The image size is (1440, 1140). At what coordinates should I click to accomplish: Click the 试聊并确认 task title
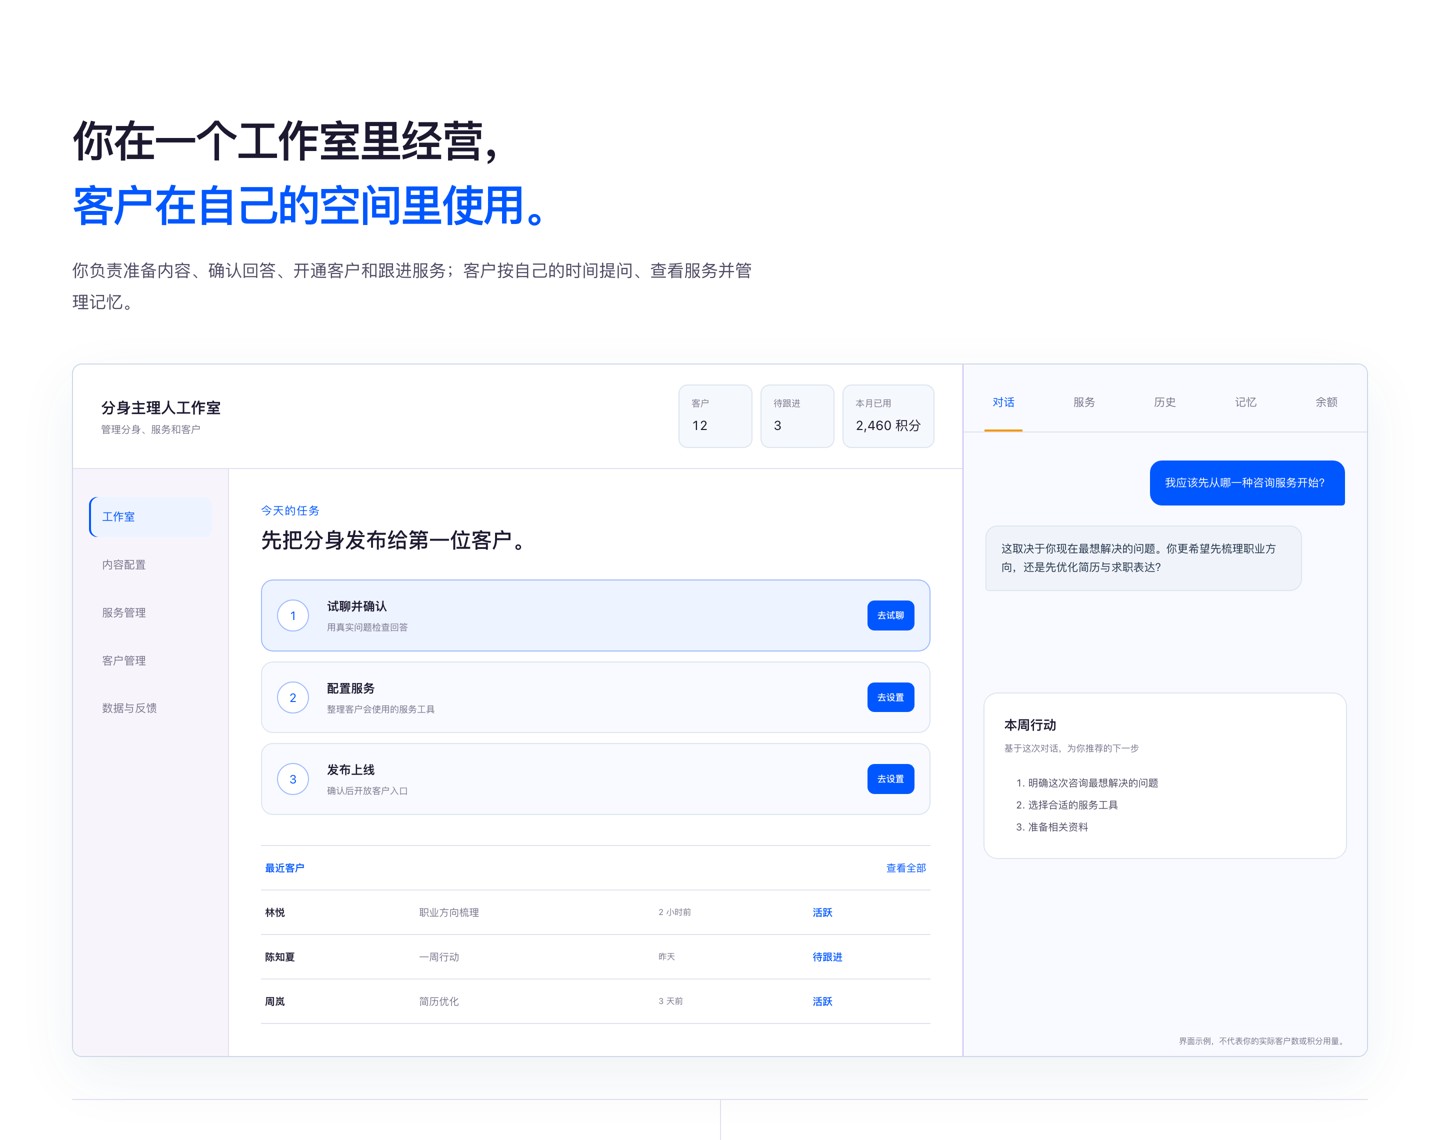point(356,606)
